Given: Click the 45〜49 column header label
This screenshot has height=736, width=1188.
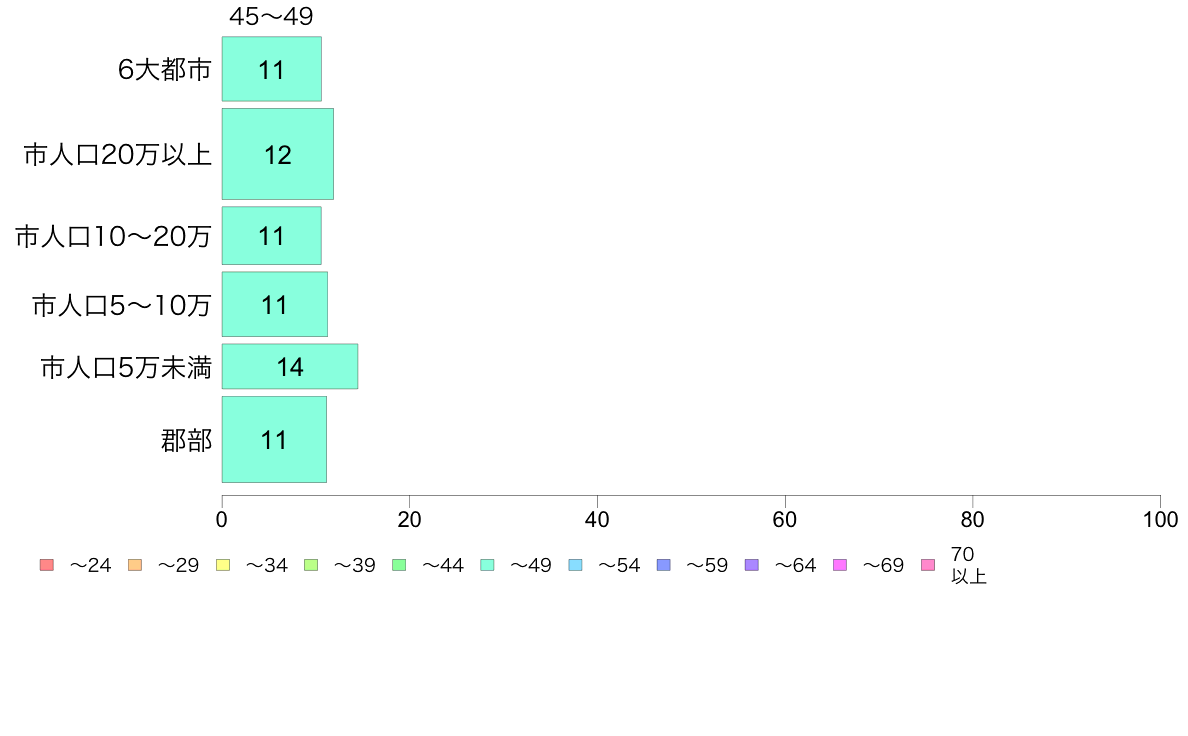Looking at the screenshot, I should (x=271, y=16).
